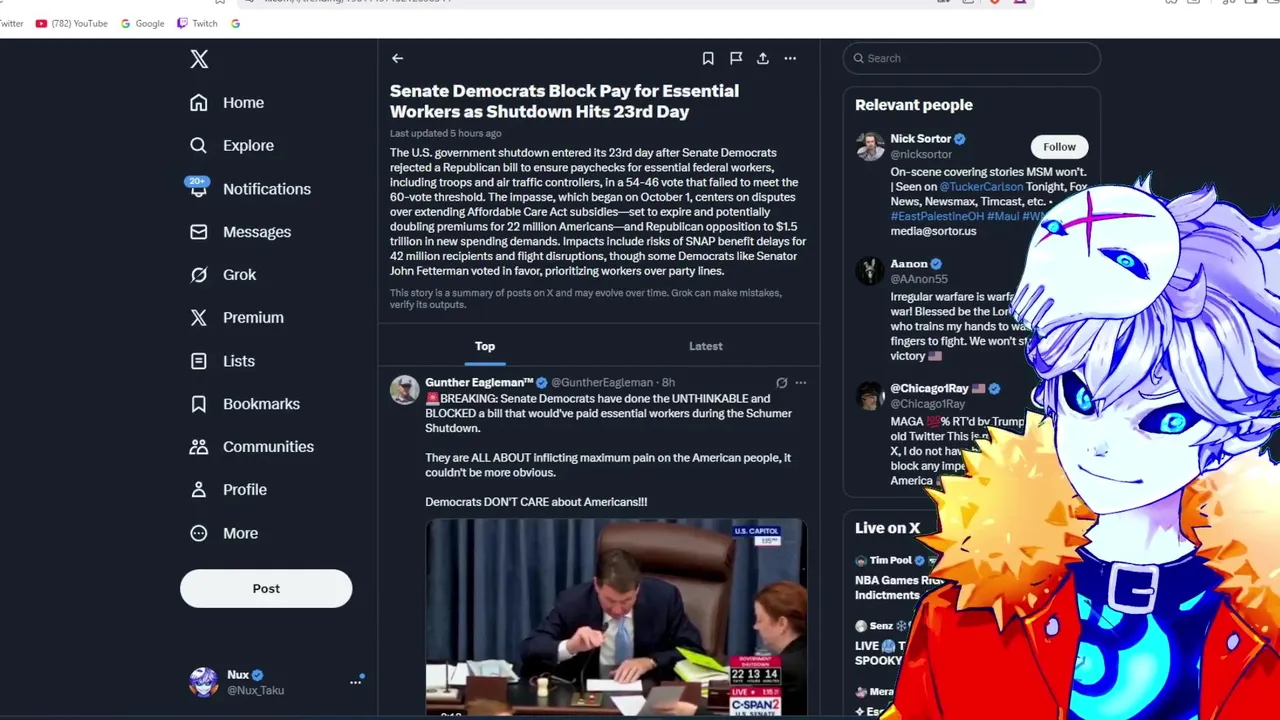Screen dimensions: 1280x720
Task: Open Bookmarks page
Action: (x=244, y=403)
